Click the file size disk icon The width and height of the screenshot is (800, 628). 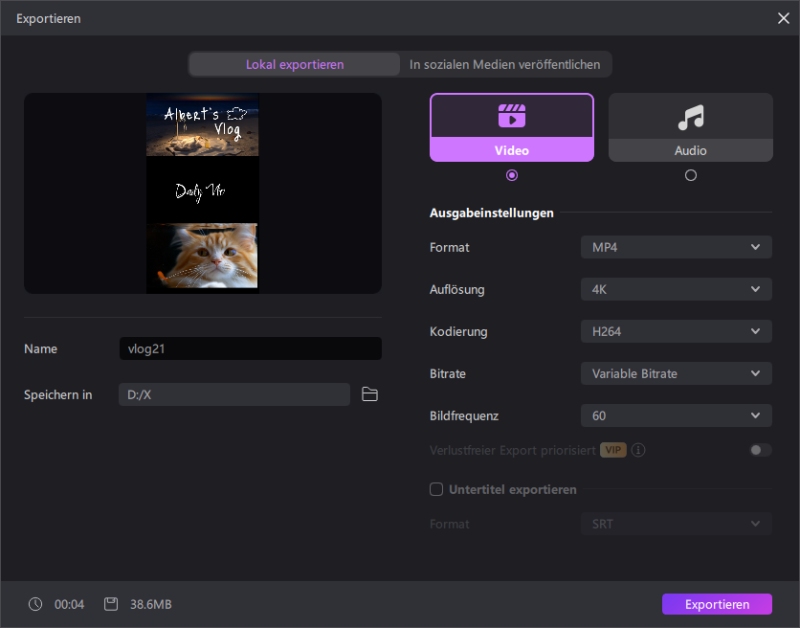(111, 604)
